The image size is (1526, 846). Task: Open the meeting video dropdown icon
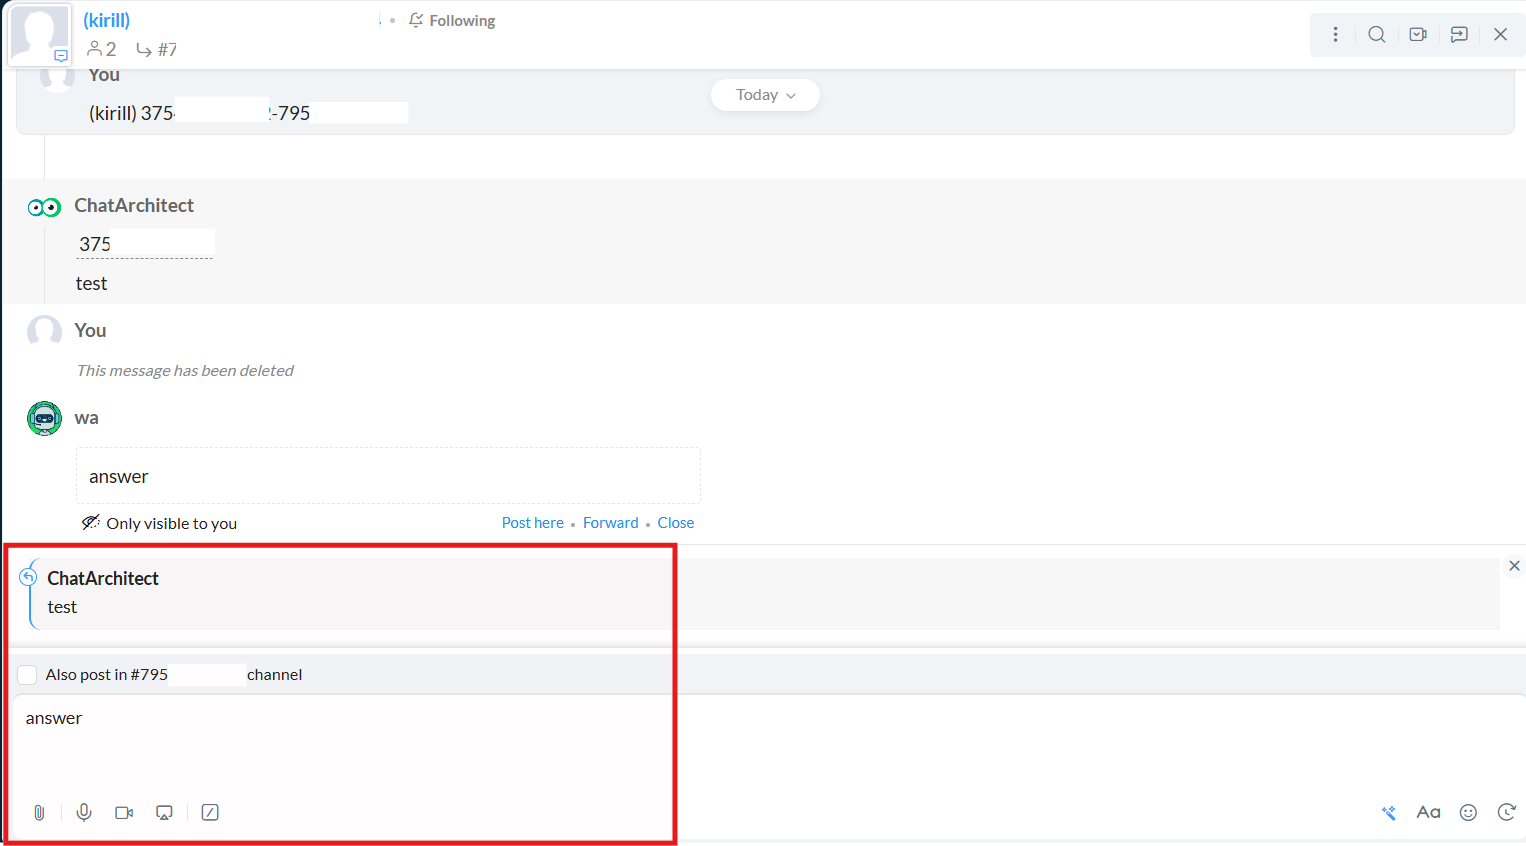coord(1418,35)
